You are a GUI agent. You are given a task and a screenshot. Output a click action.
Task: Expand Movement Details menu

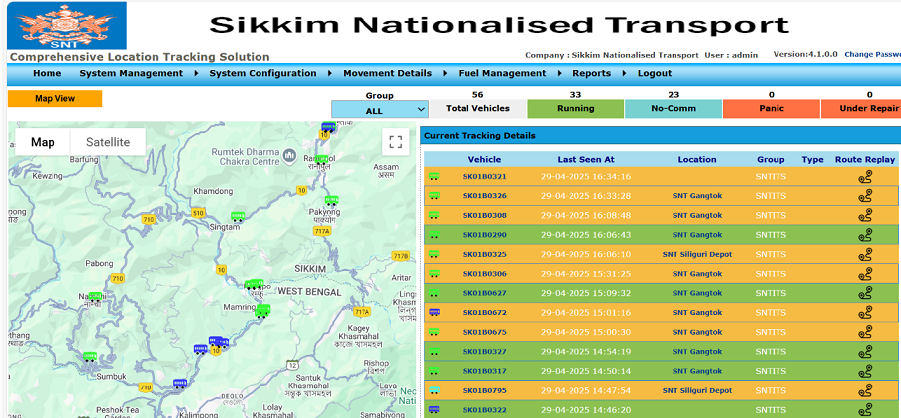[x=387, y=73]
